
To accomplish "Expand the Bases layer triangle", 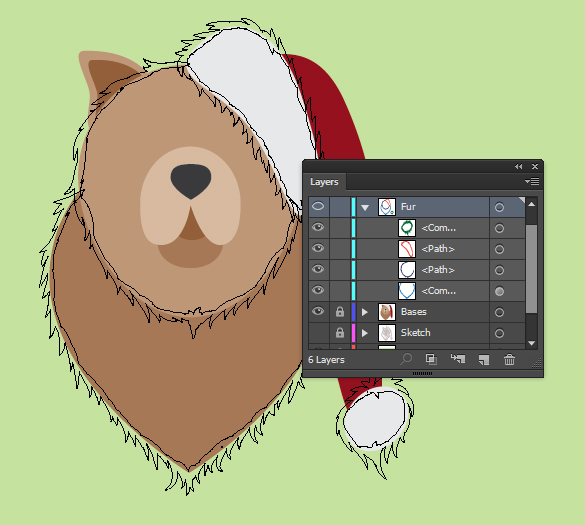I will pos(365,312).
